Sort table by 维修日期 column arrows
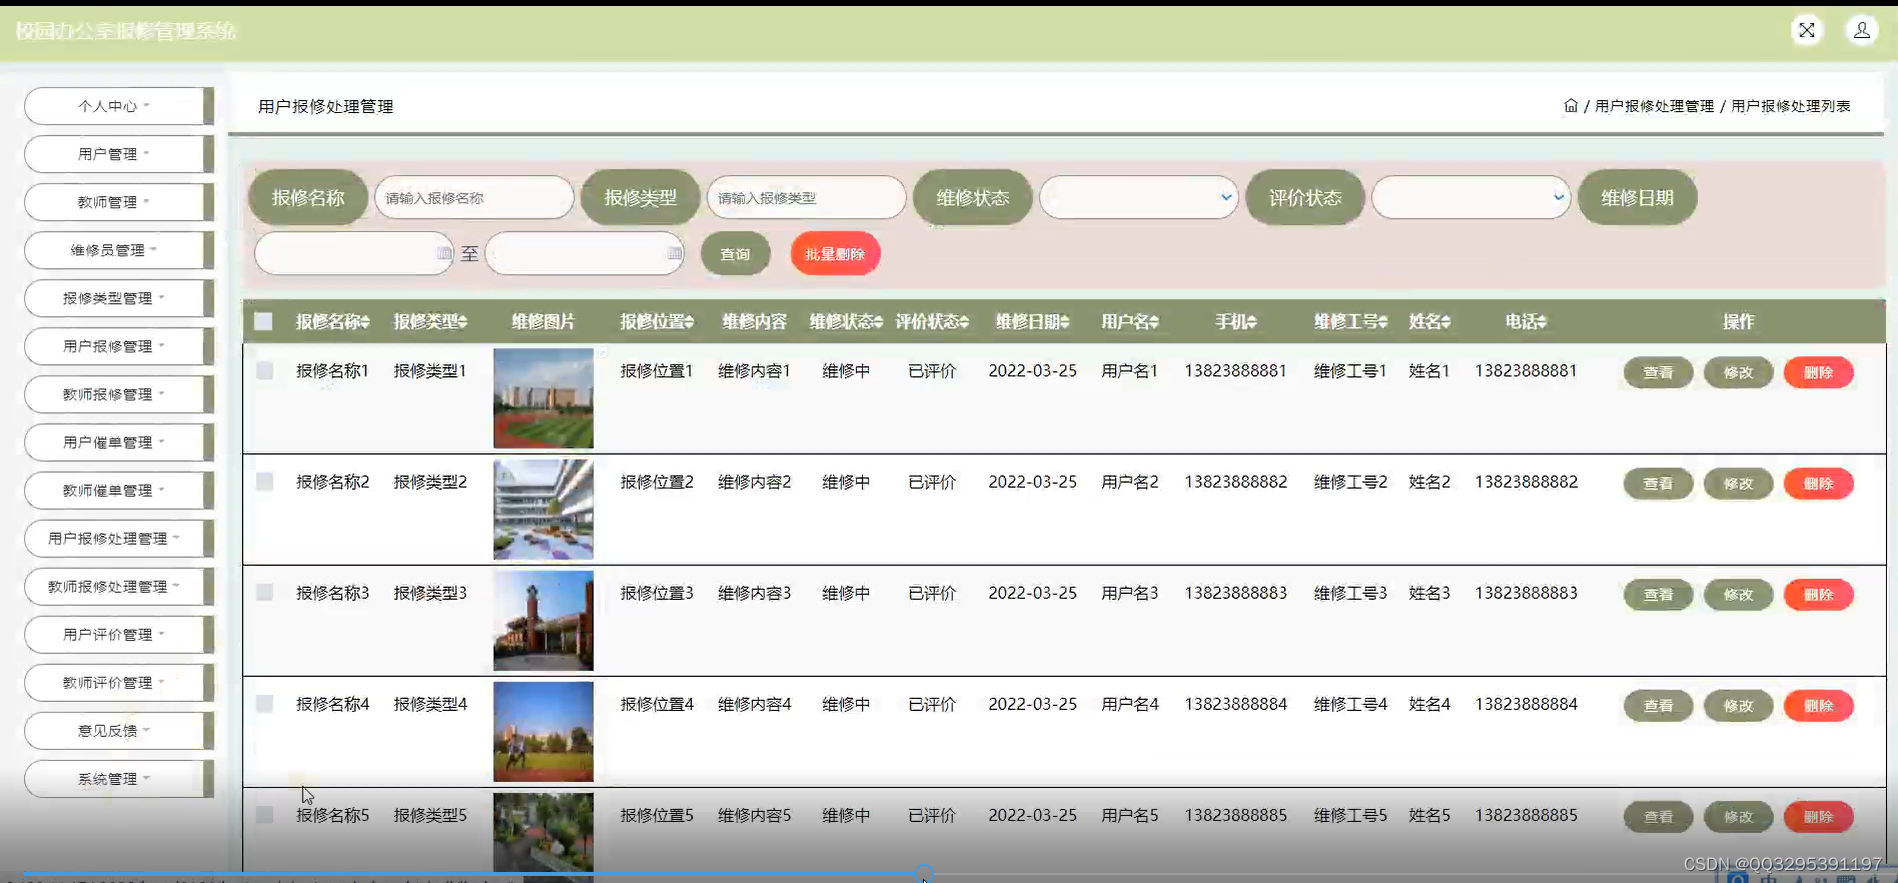 coord(1065,322)
